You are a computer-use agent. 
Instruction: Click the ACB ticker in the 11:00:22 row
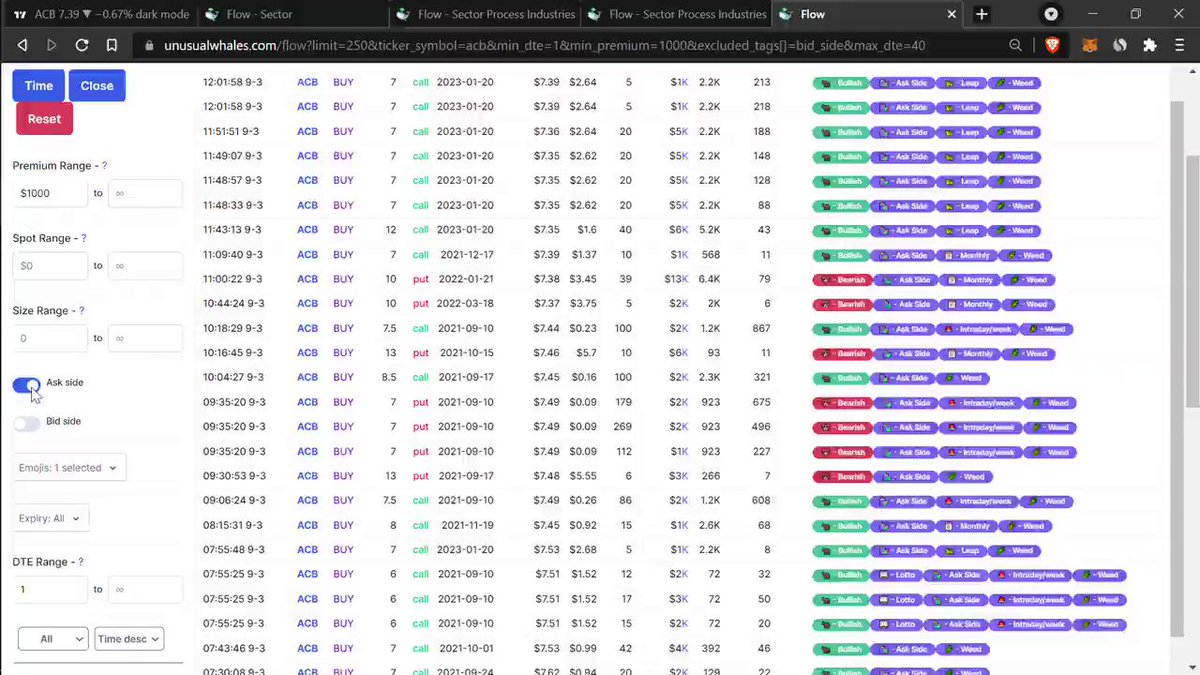(307, 279)
